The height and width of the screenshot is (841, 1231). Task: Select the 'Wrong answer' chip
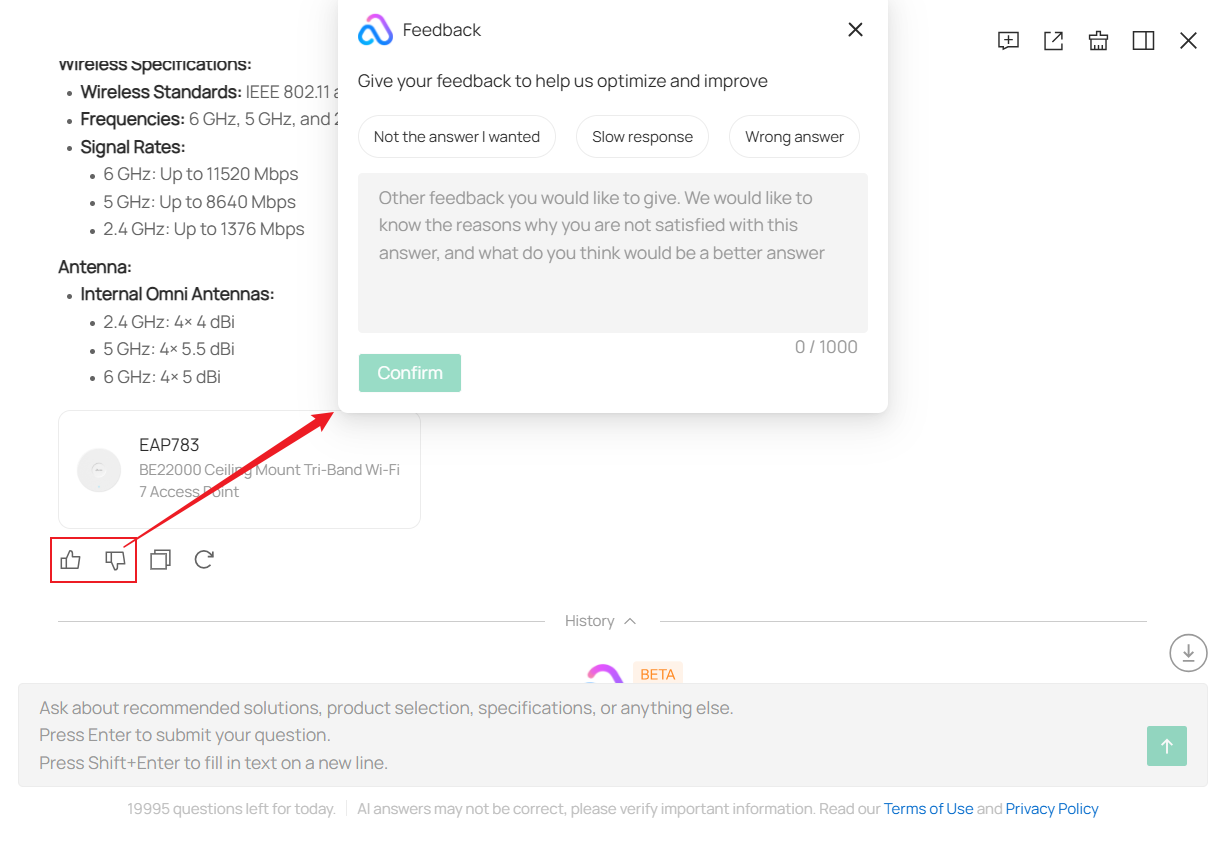(794, 137)
